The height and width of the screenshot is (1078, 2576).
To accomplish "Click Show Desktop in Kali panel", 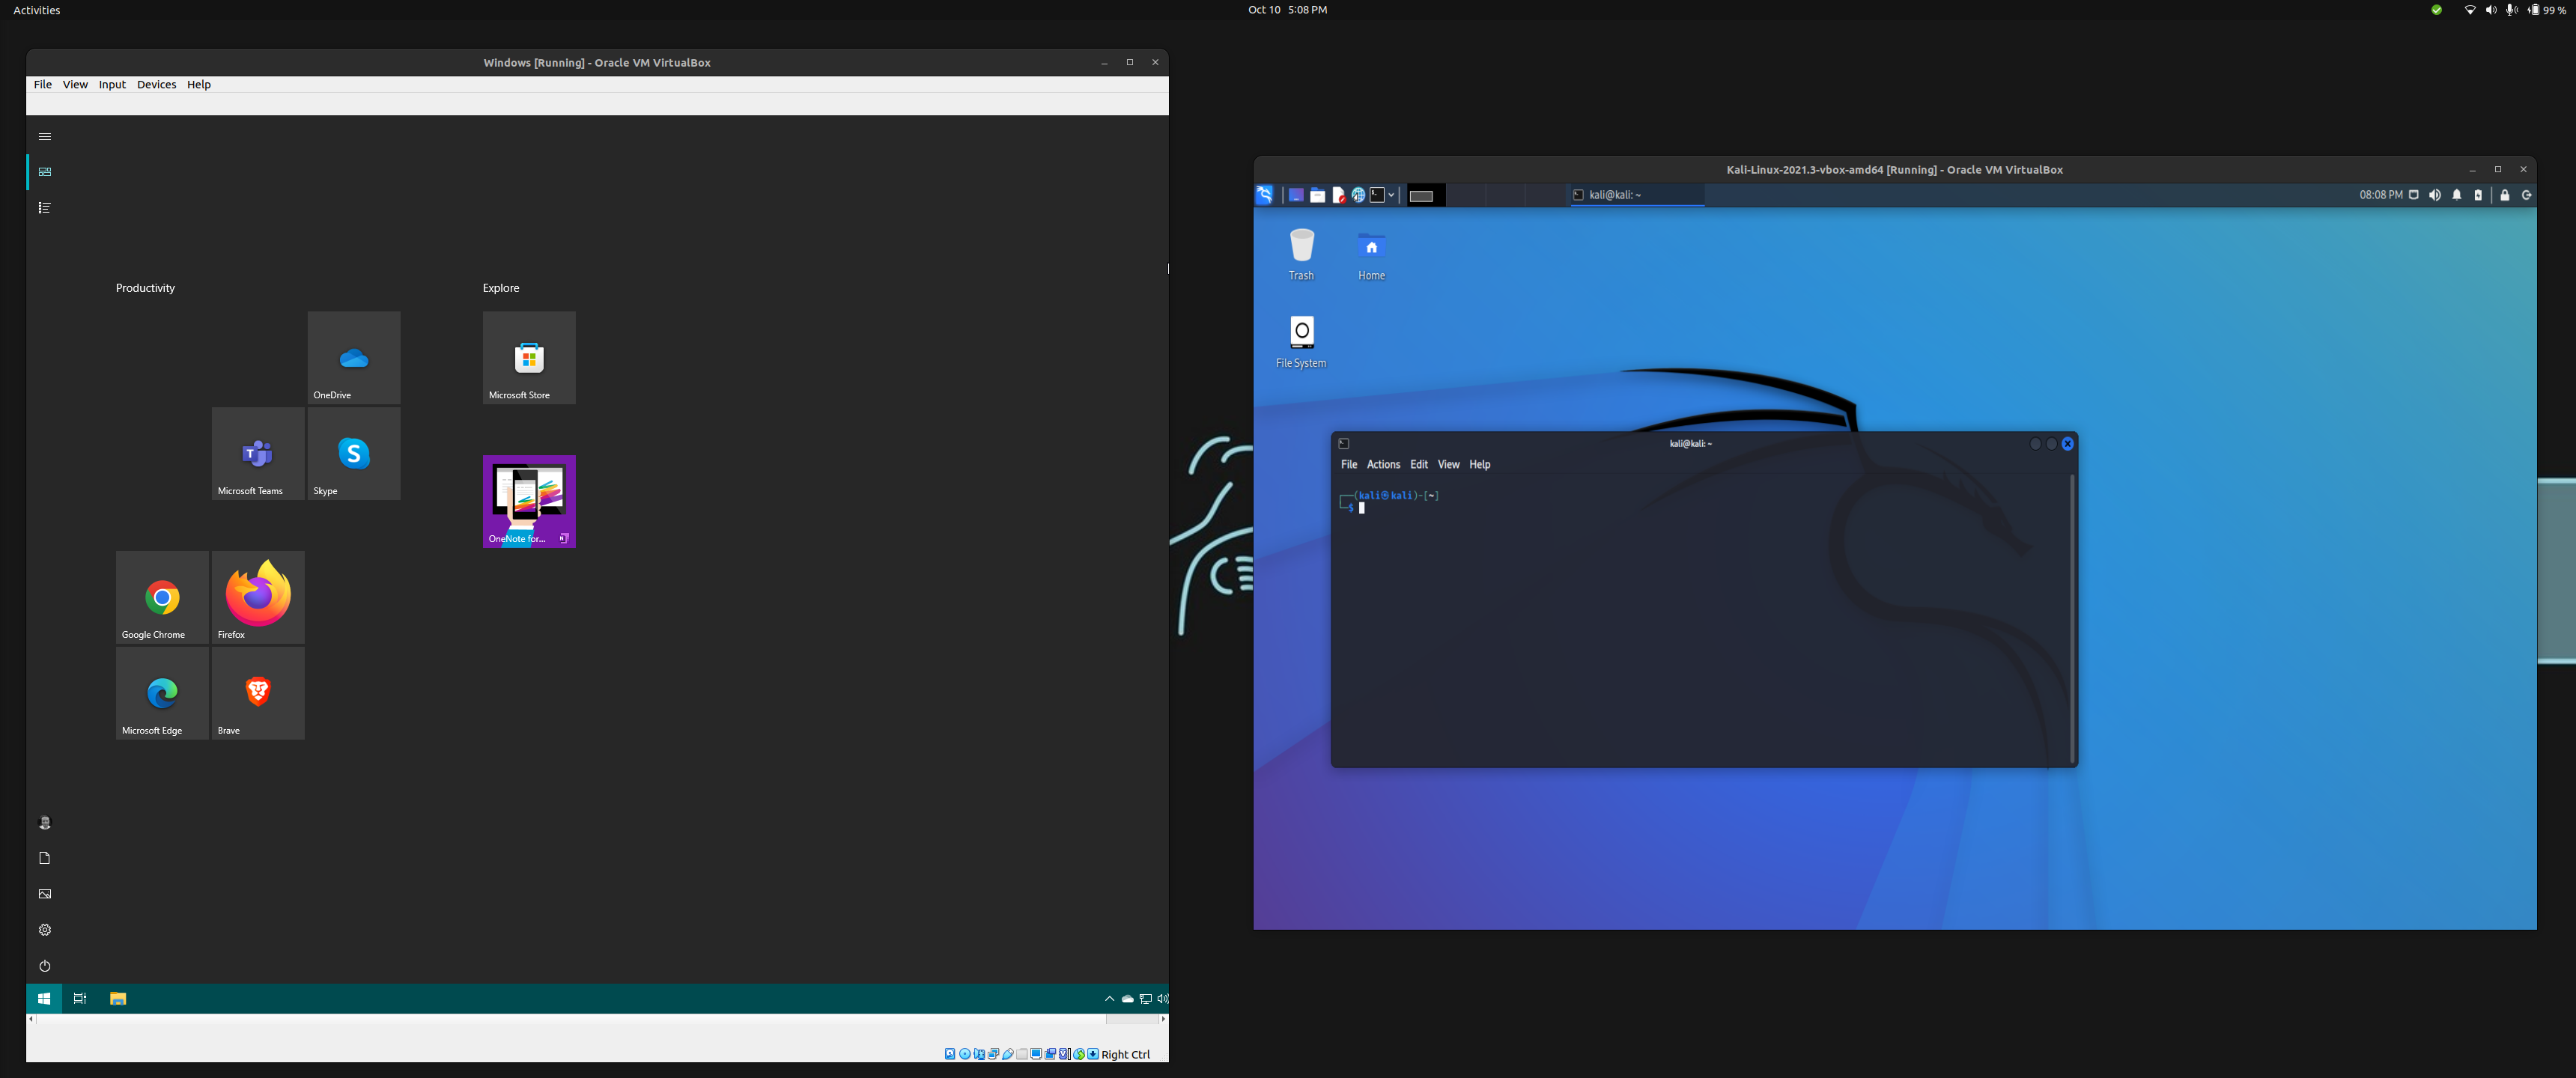I will point(1296,196).
